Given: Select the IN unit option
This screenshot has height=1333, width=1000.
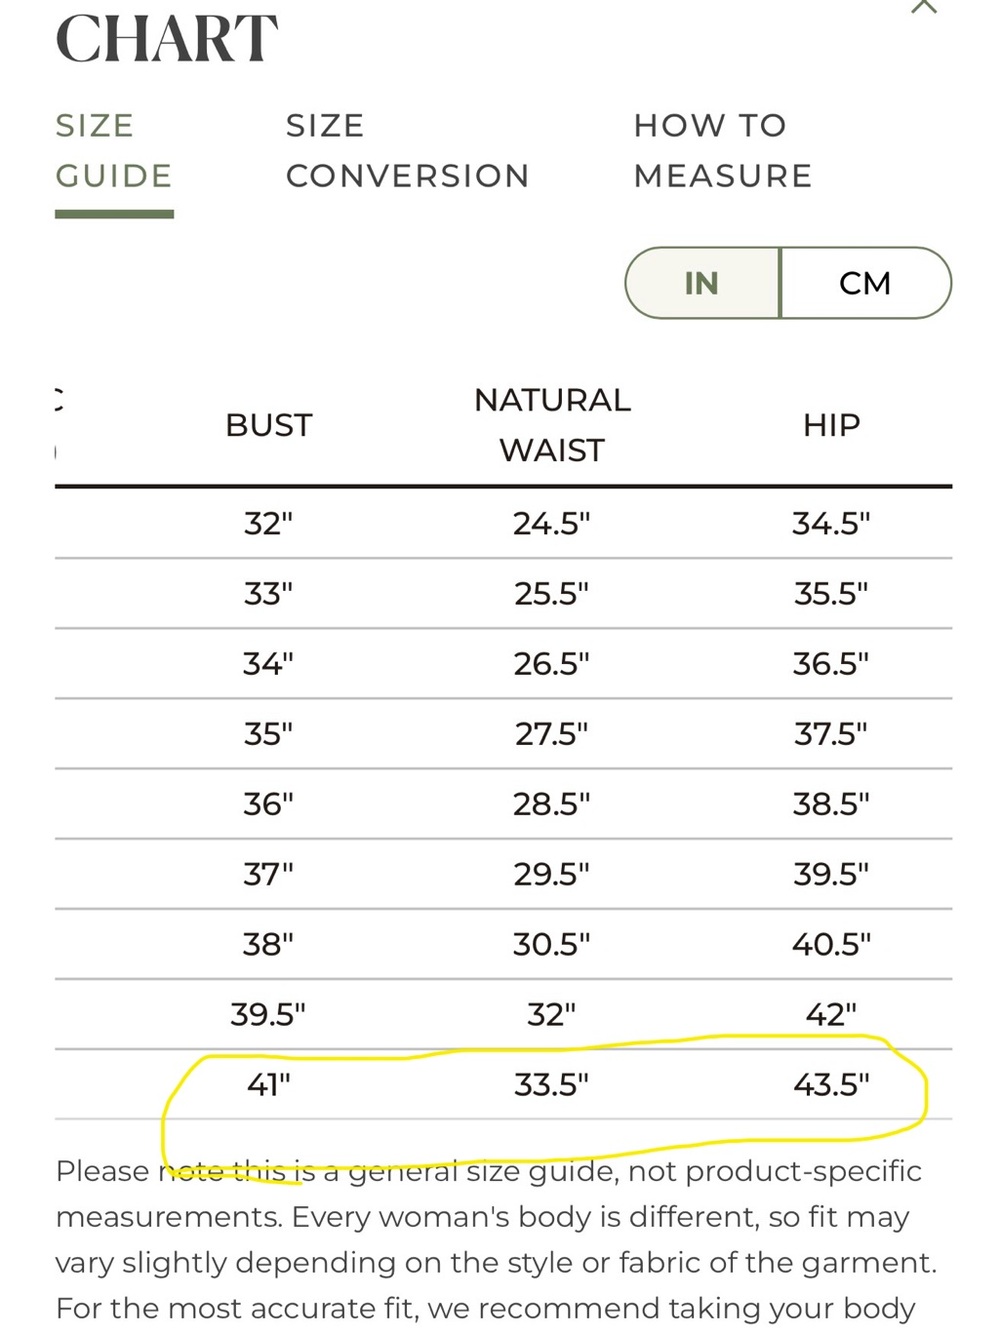Looking at the screenshot, I should pyautogui.click(x=702, y=283).
